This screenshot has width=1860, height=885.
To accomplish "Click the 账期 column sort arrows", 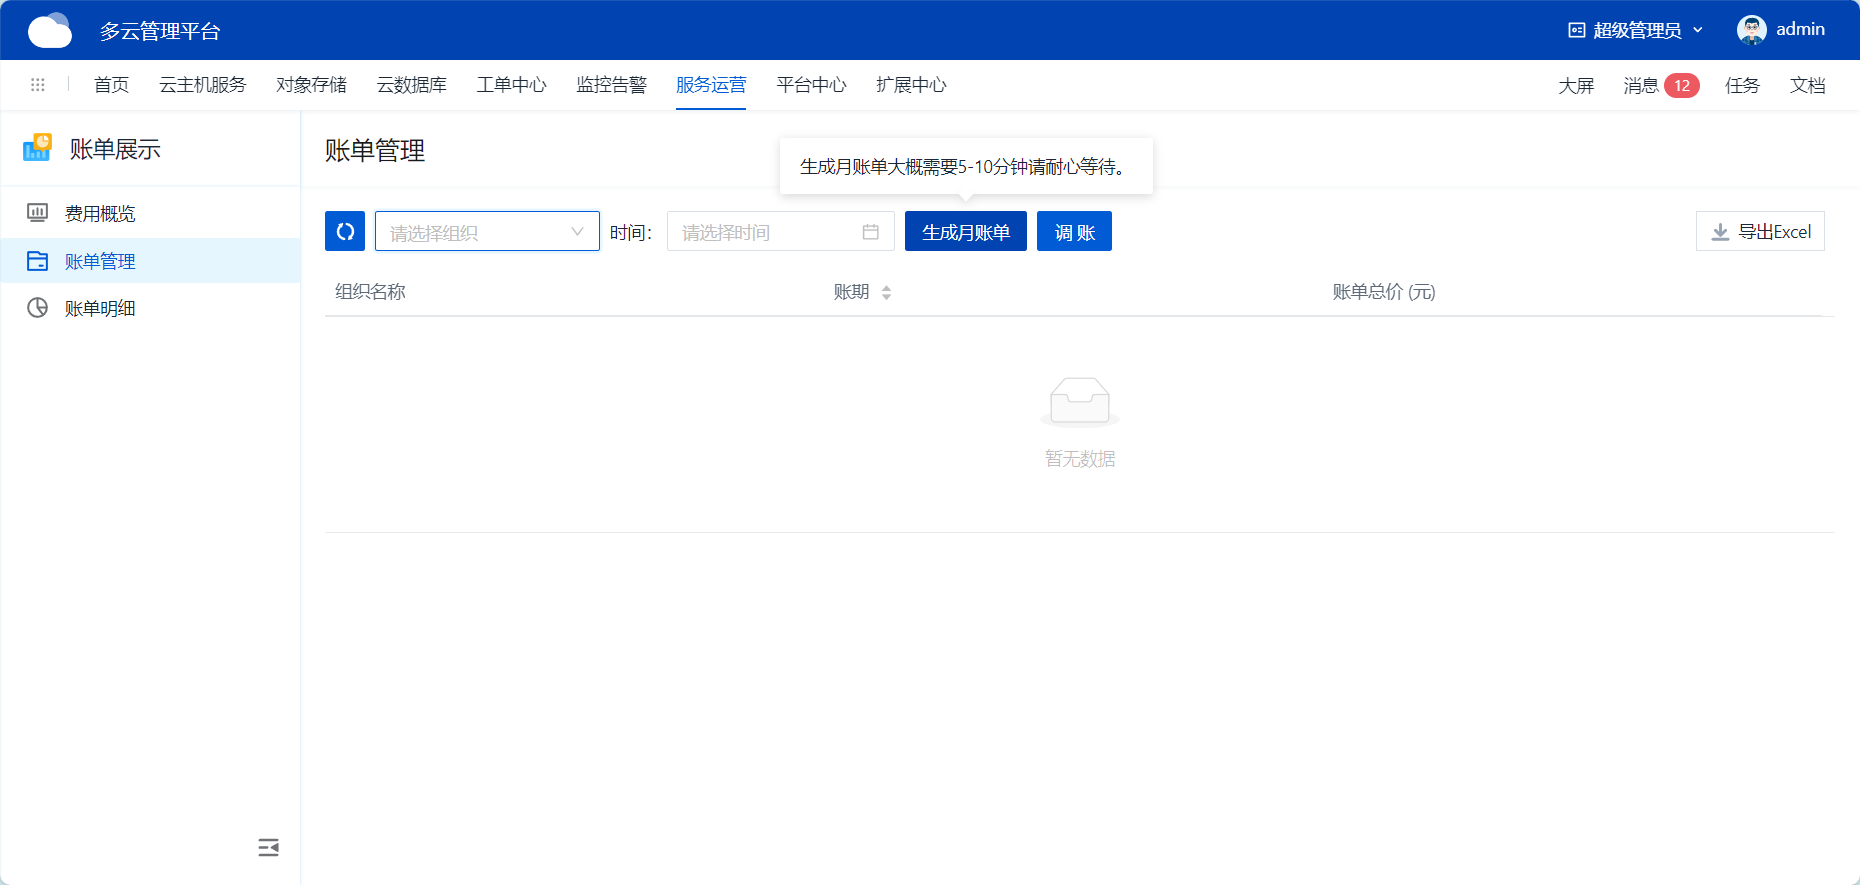I will [x=886, y=292].
